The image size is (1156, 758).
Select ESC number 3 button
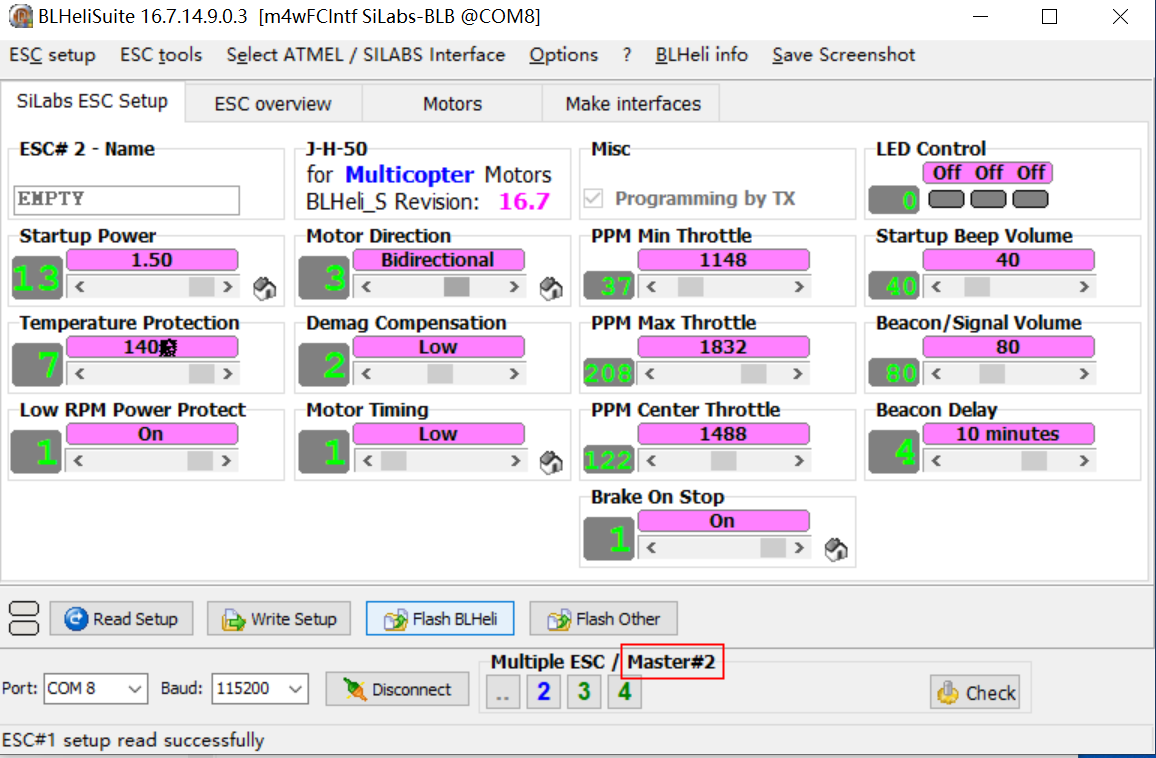tap(584, 692)
